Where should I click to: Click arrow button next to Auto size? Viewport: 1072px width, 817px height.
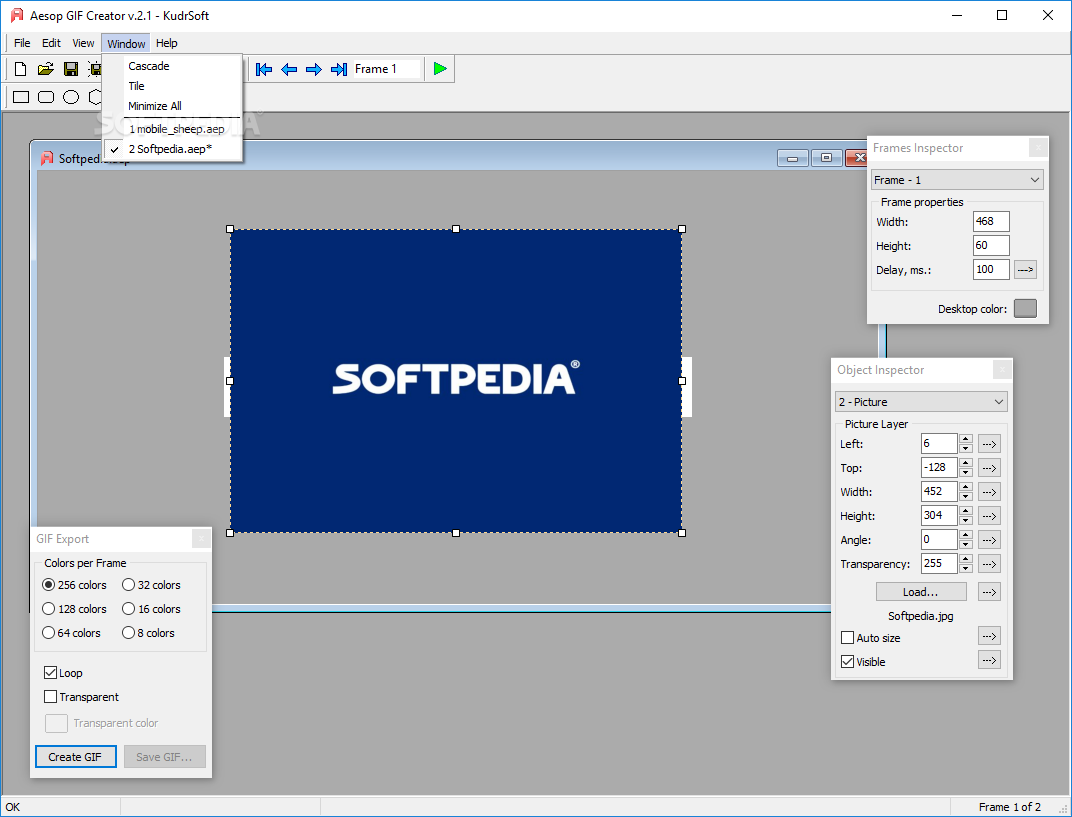[989, 636]
